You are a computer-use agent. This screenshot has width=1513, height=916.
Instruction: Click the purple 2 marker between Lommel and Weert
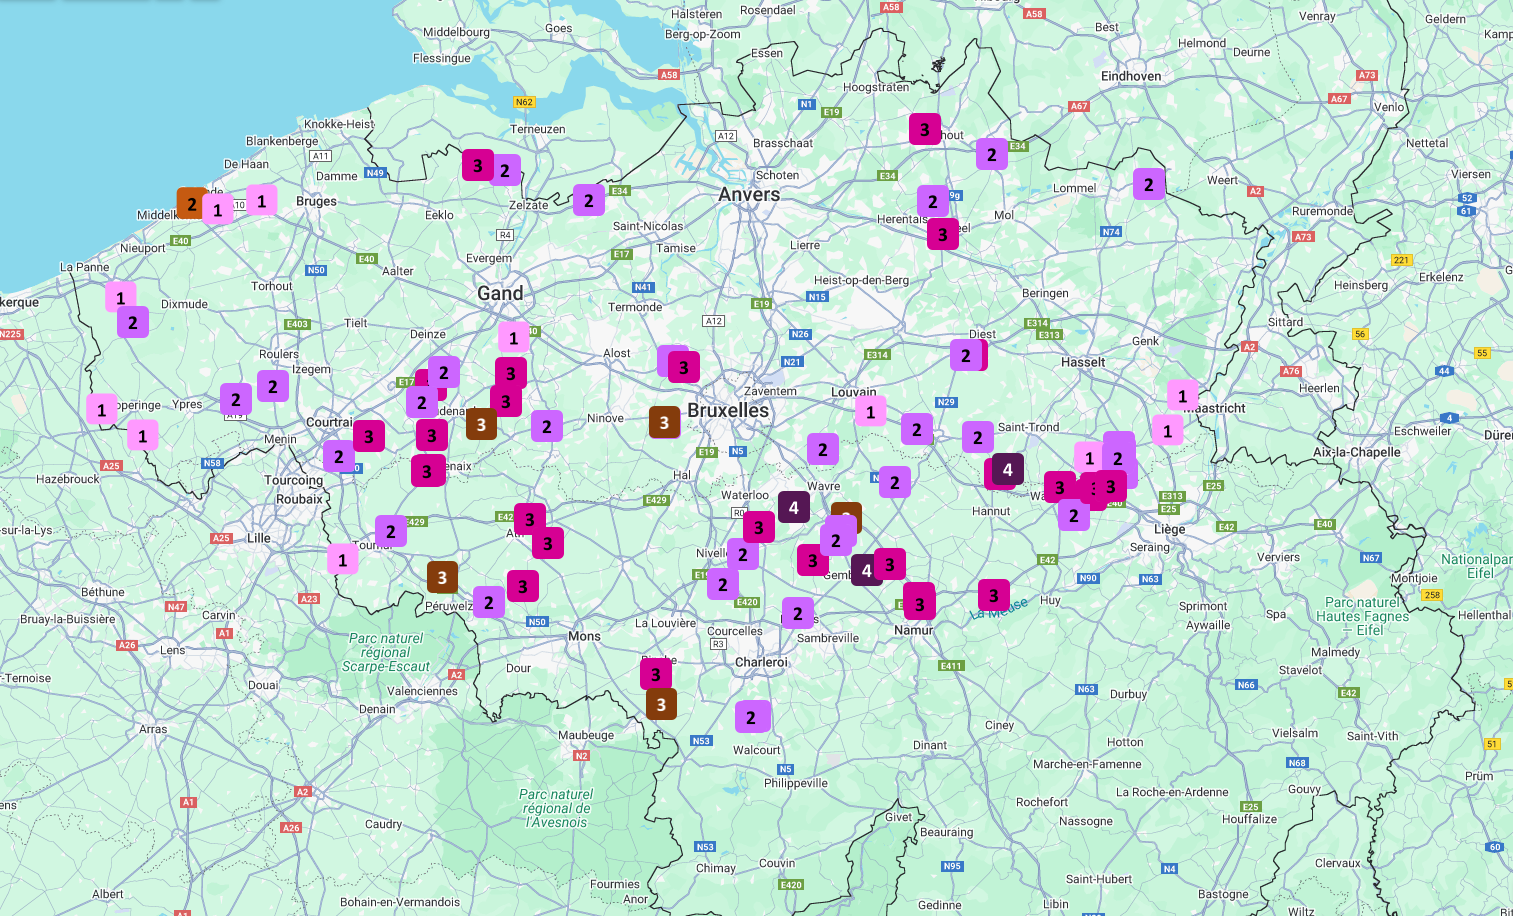[x=1148, y=184]
